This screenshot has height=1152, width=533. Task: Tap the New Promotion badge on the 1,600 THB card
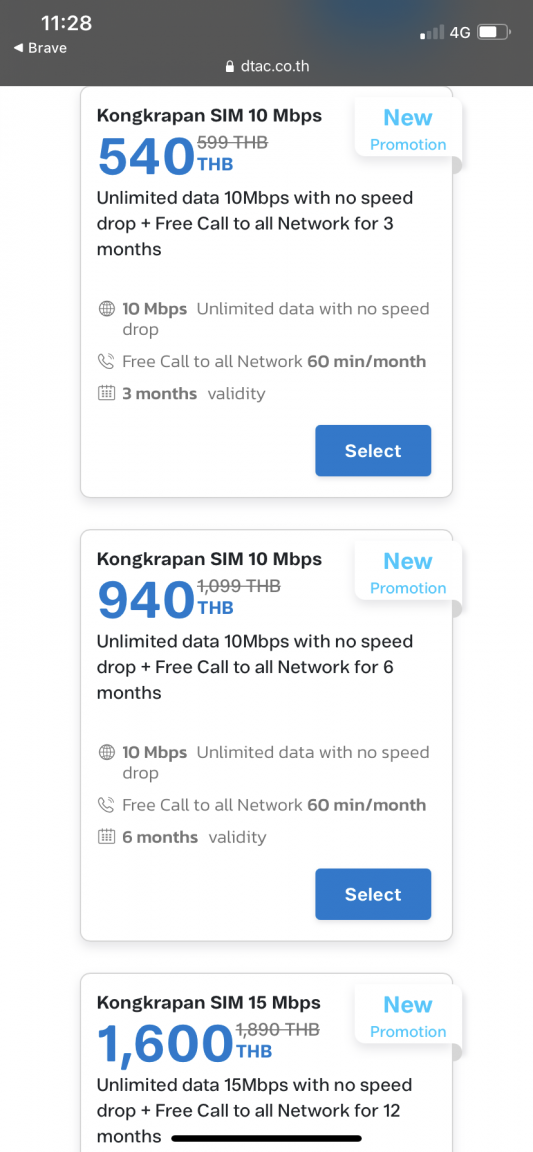click(x=408, y=1015)
